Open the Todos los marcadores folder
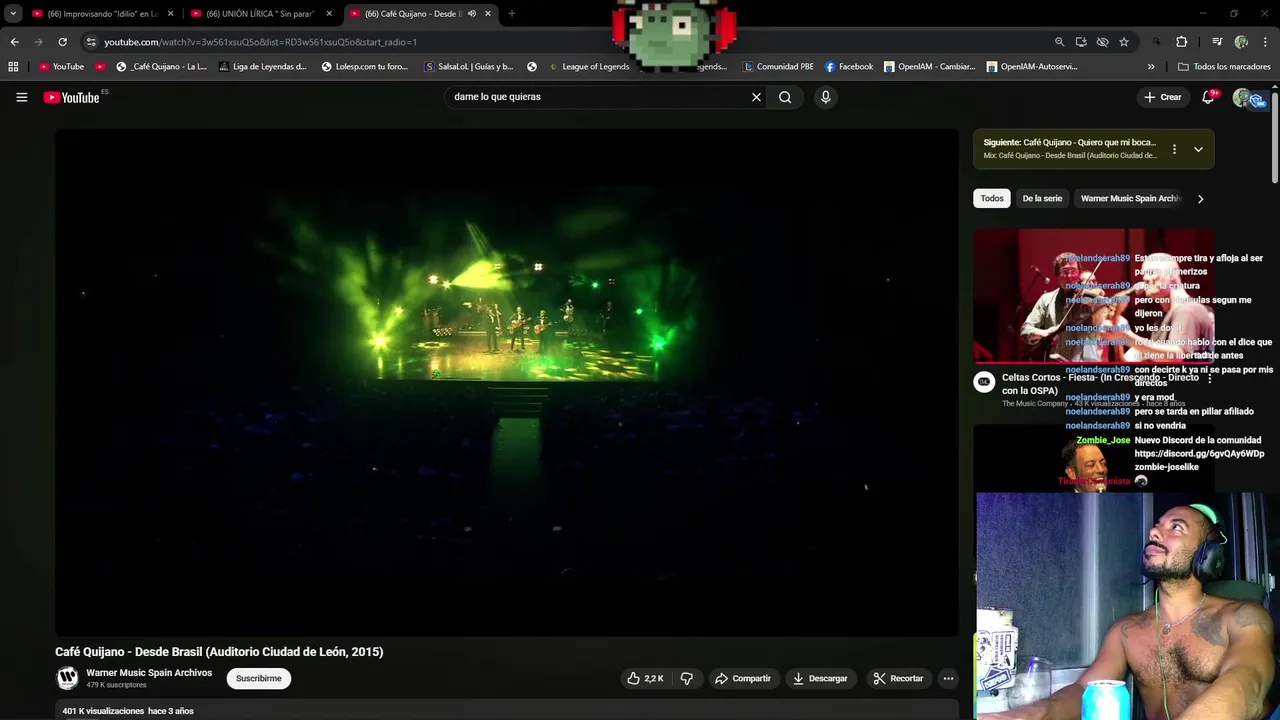The height and width of the screenshot is (720, 1280). pyautogui.click(x=1224, y=67)
